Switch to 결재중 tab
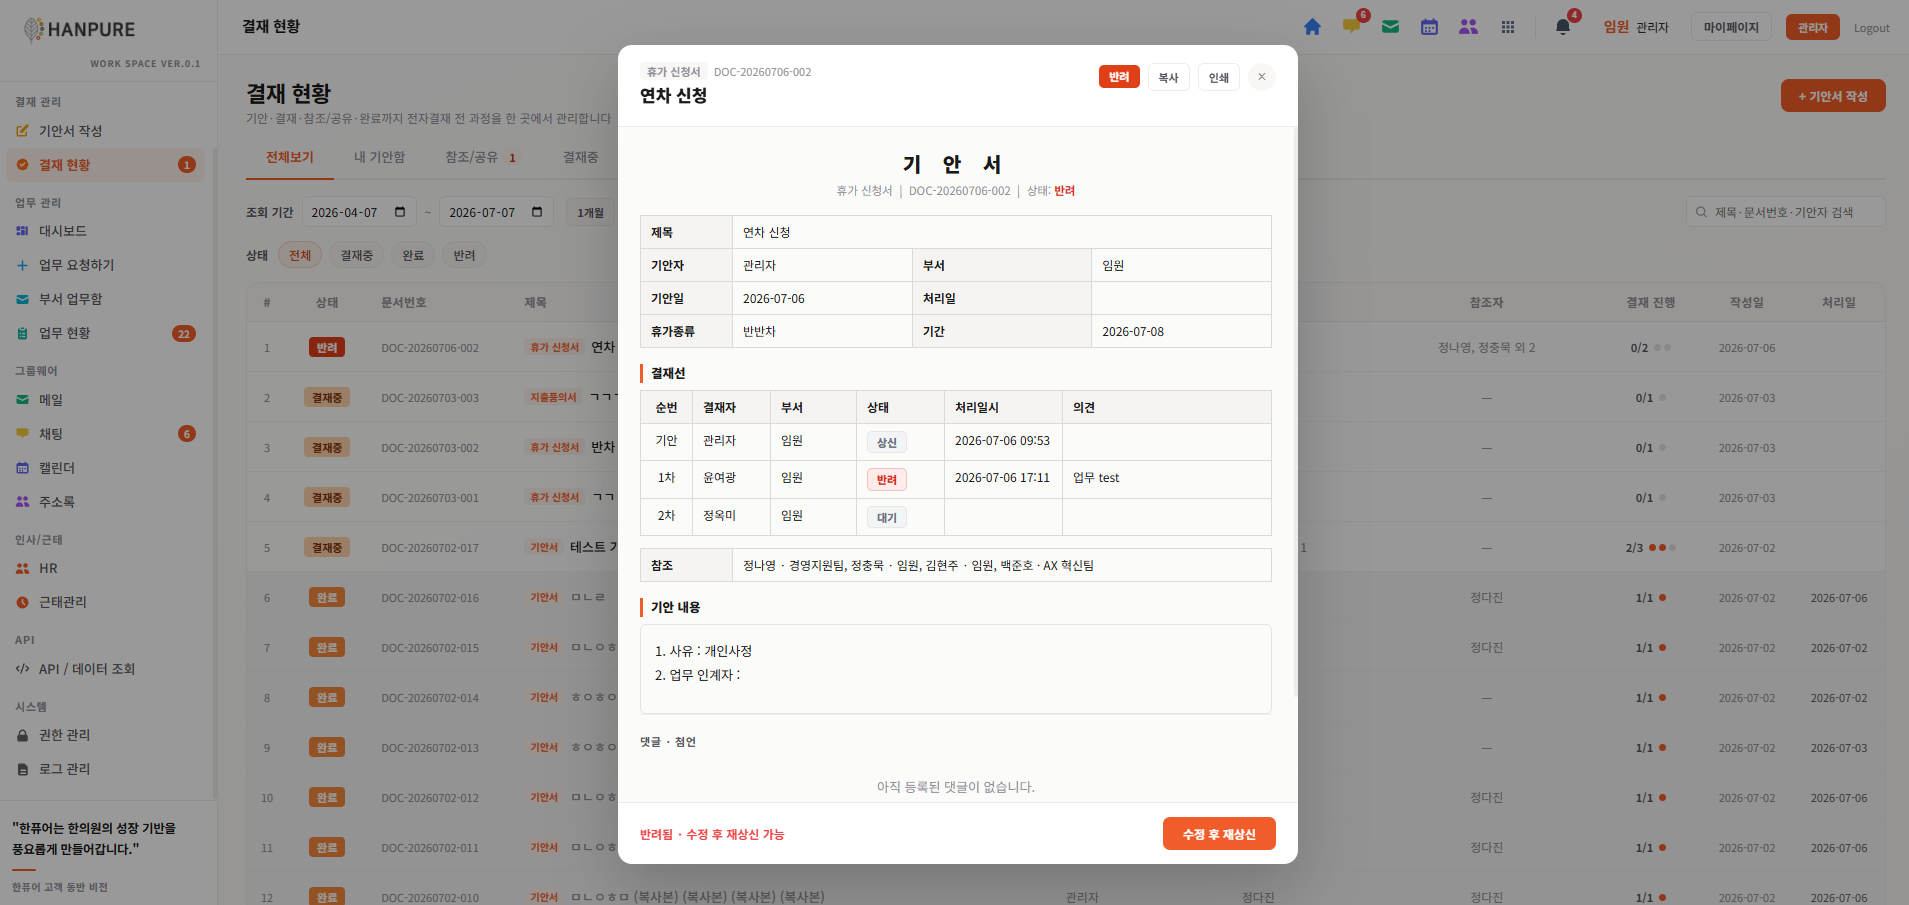 point(580,157)
